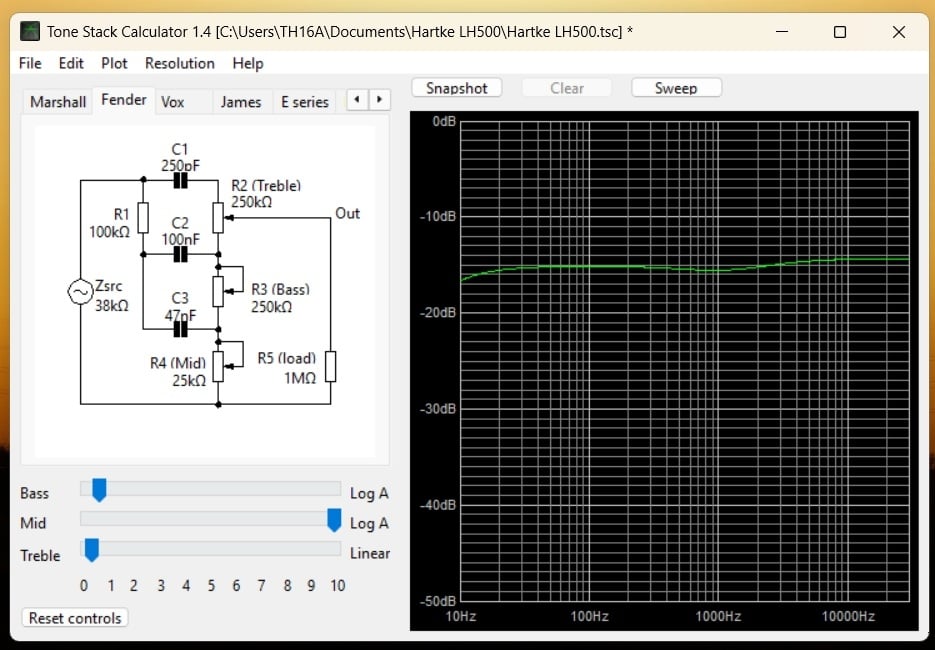Click the R3 (Bass) 250kΩ label

pos(280,298)
